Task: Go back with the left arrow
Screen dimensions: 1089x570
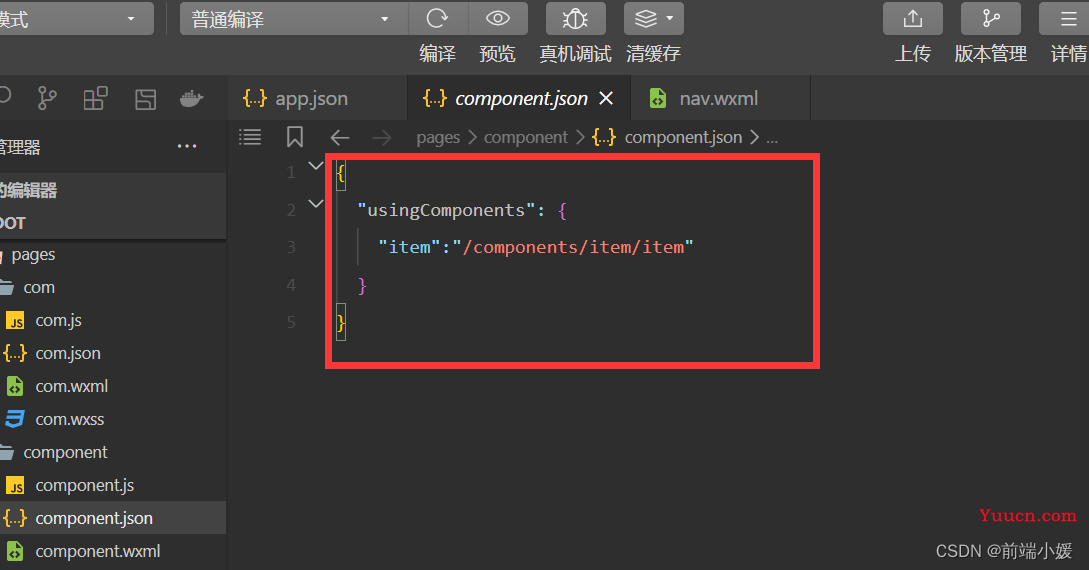Action: pos(340,137)
